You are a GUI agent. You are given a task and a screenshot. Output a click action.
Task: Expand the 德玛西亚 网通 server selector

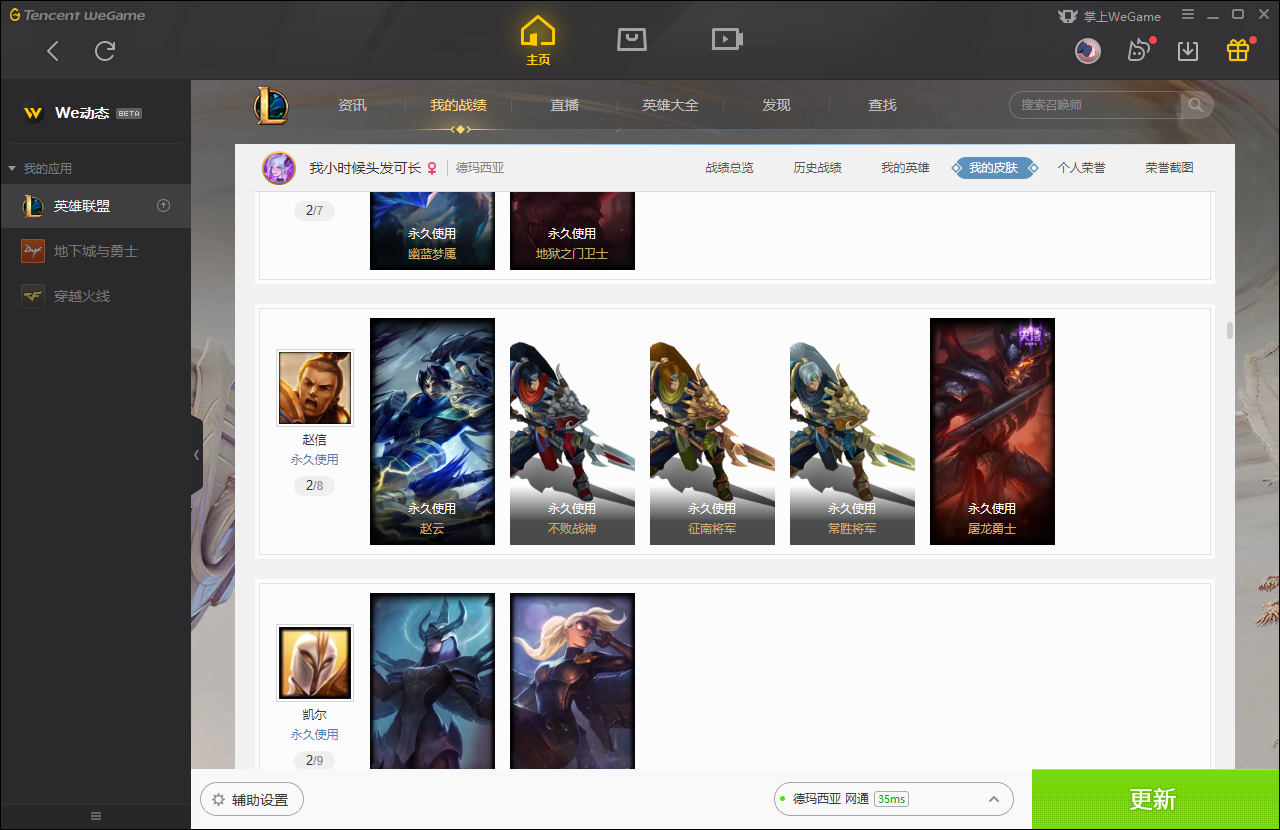click(x=893, y=799)
